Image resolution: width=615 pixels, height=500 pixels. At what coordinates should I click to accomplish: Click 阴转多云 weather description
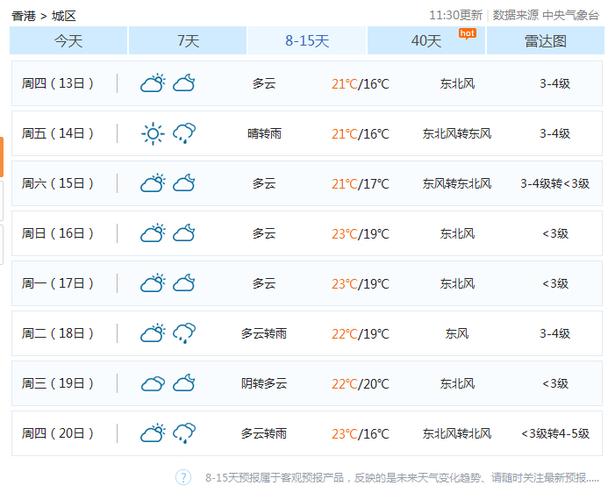tap(264, 384)
